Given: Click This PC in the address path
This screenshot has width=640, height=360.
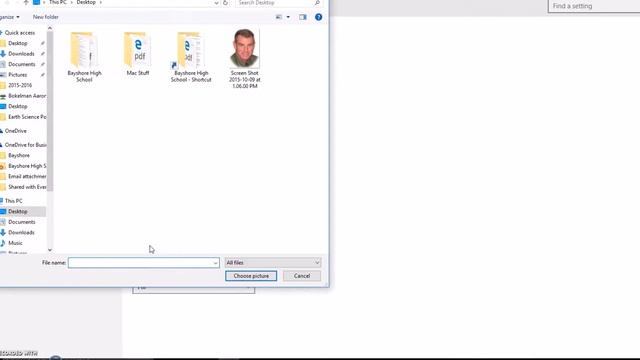Looking at the screenshot, I should [58, 2].
